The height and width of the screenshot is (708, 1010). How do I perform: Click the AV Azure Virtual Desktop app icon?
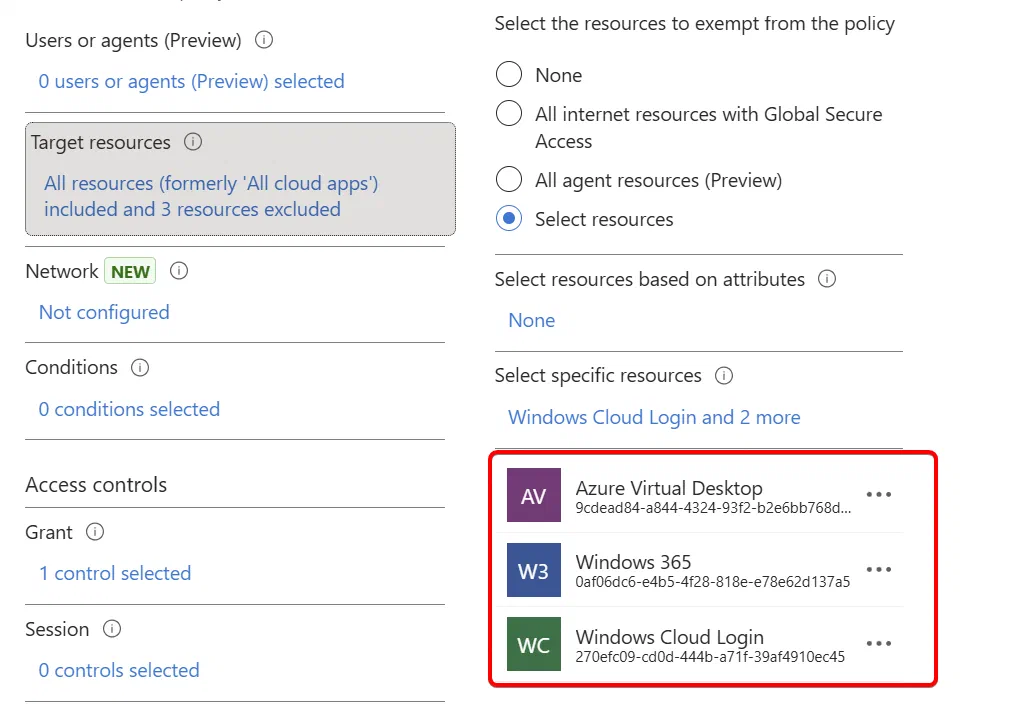coord(533,495)
